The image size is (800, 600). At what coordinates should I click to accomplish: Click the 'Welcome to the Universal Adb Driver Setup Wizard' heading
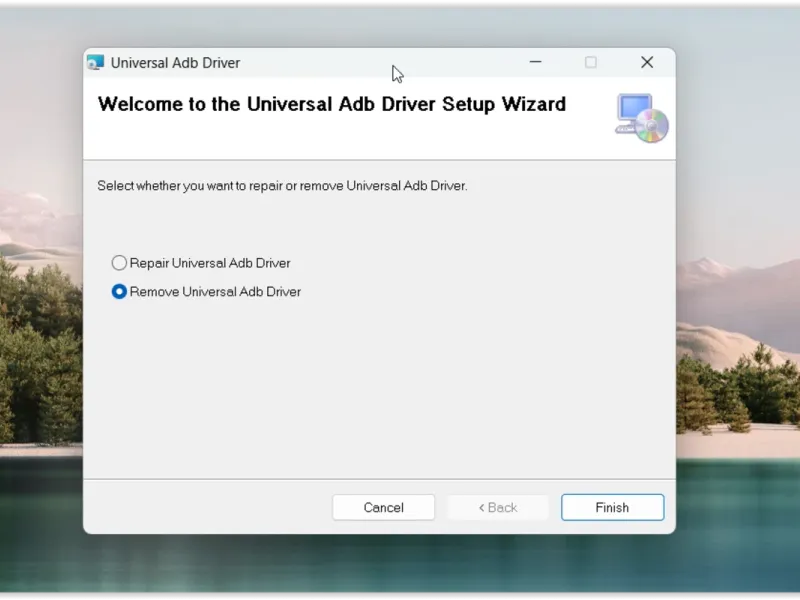332,104
